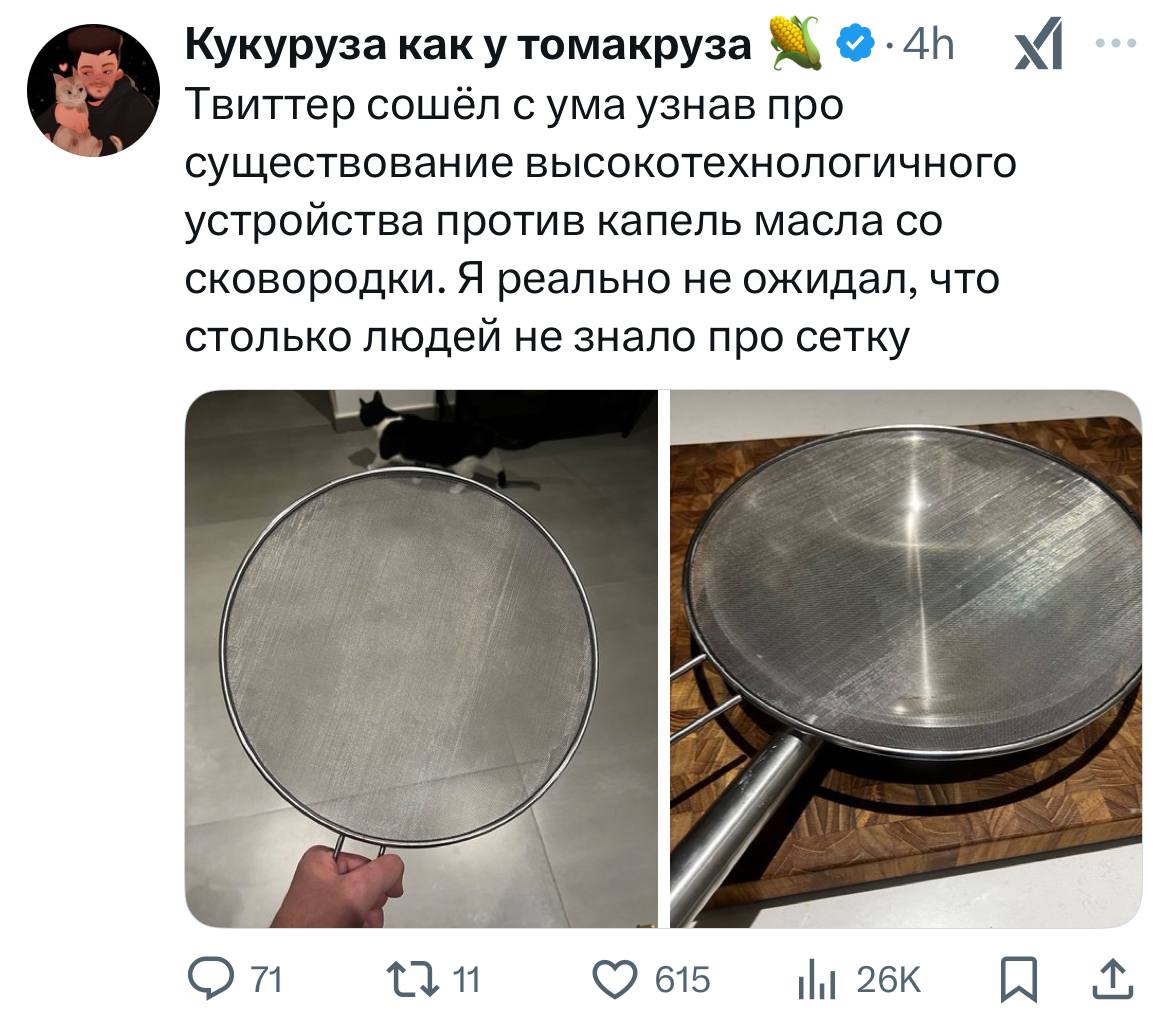This screenshot has height=1032, width=1170.
Task: Open the view analytics bar icon
Action: (x=816, y=980)
